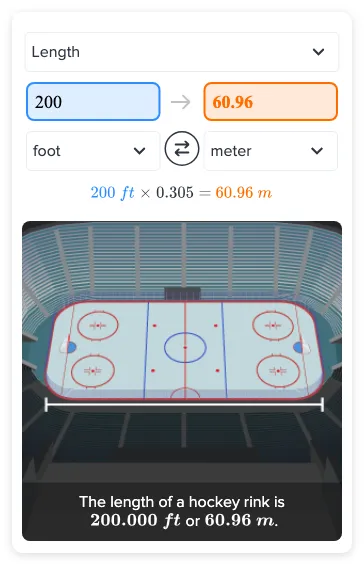
Task: Click the hockey rink caption text
Action: coord(182,511)
